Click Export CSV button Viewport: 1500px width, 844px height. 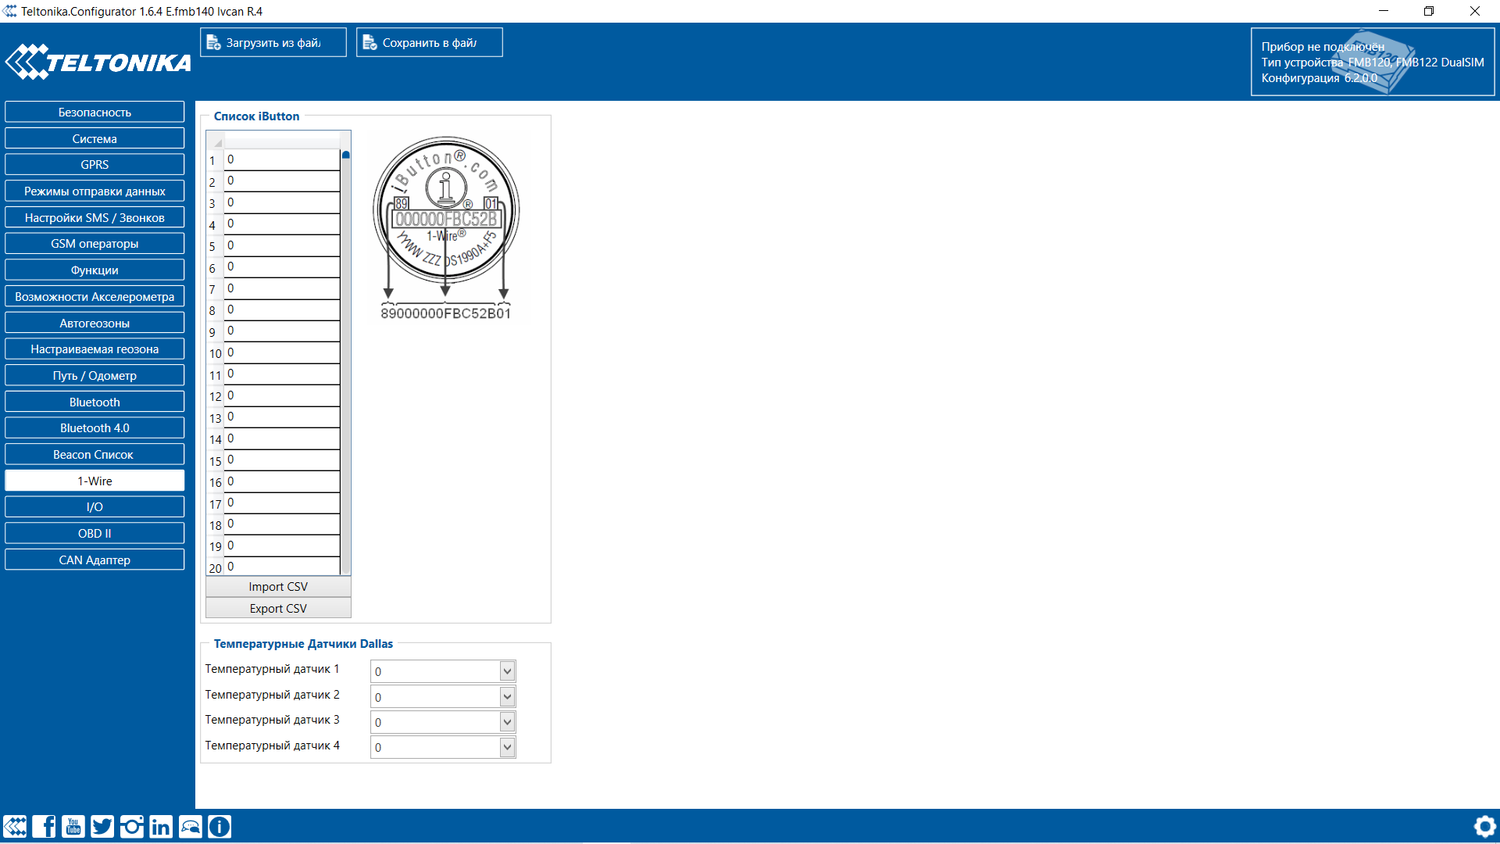point(278,608)
